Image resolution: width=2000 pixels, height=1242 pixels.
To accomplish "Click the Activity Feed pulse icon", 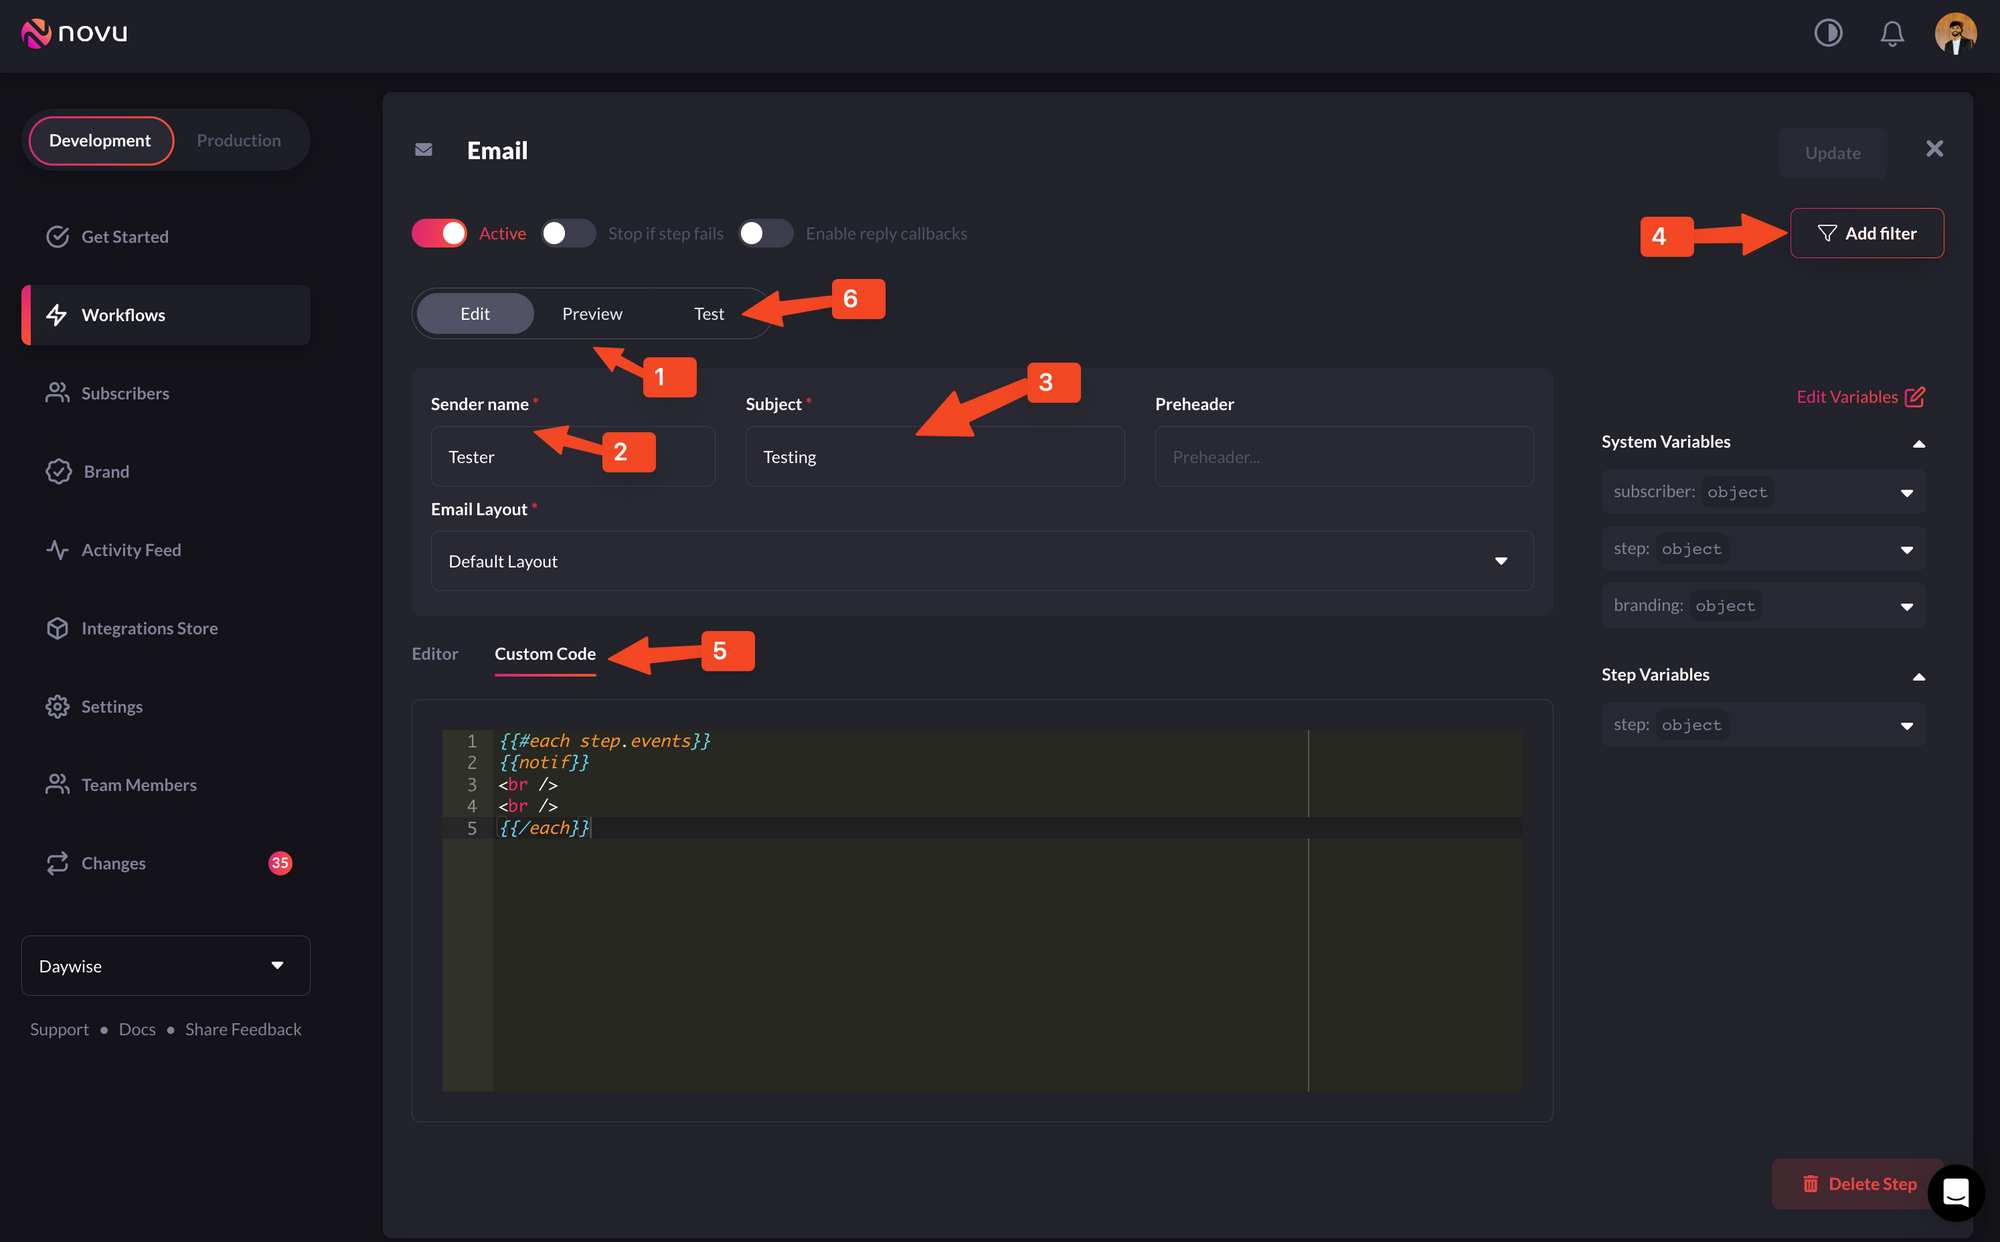I will pyautogui.click(x=57, y=550).
